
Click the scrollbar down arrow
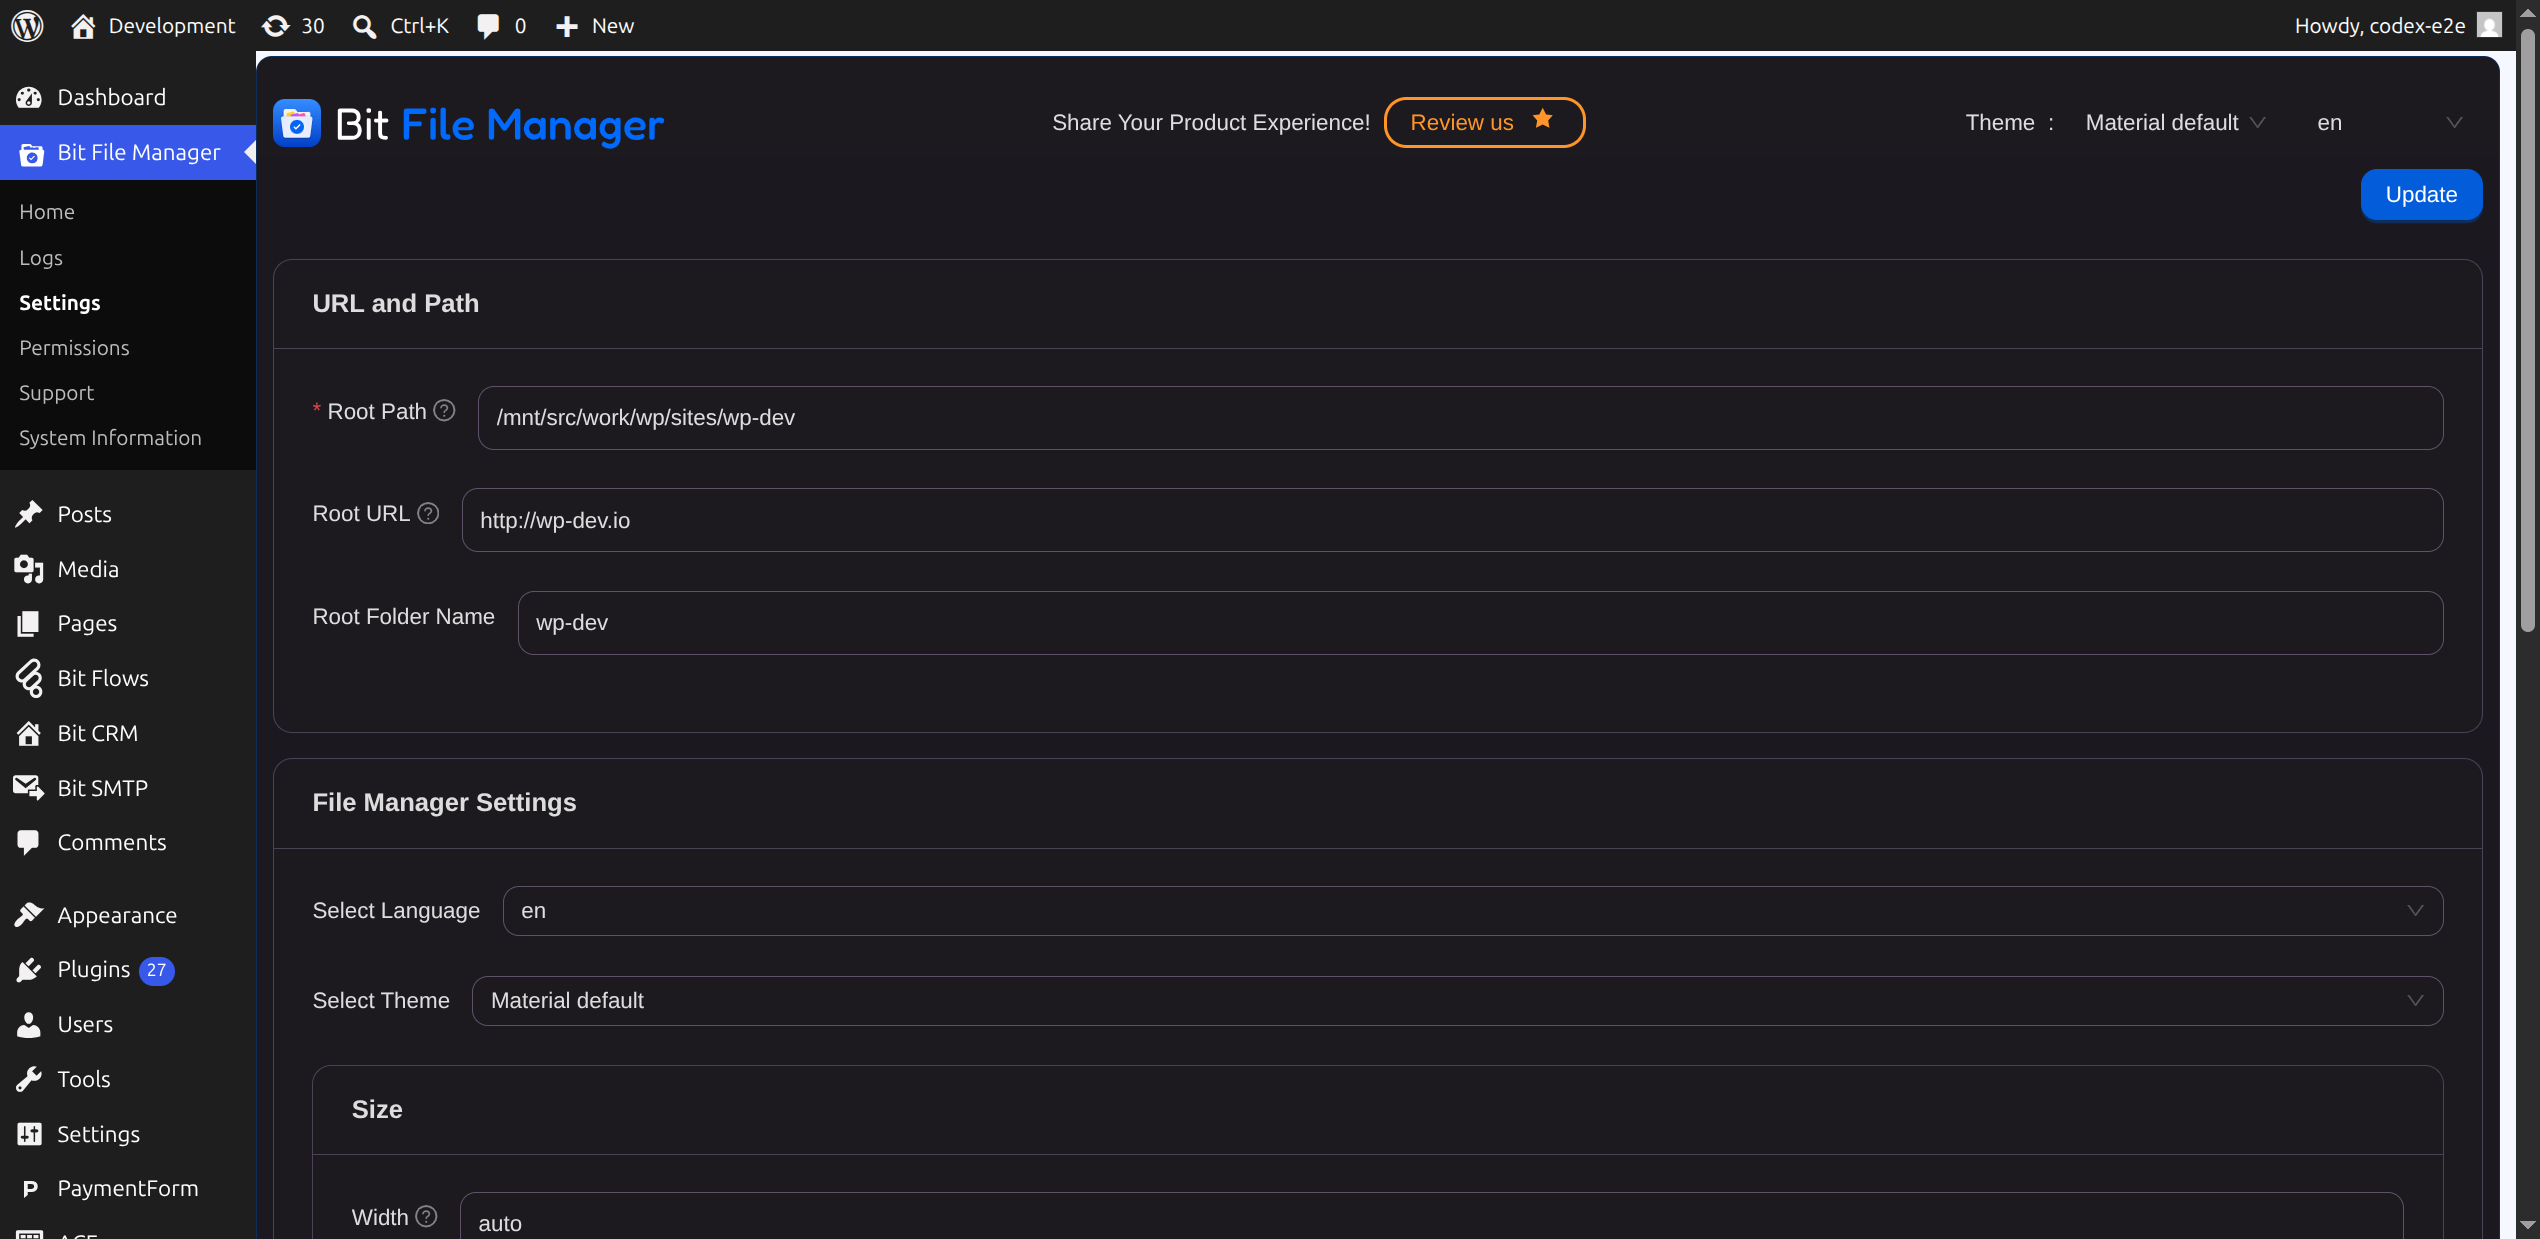click(2528, 1225)
